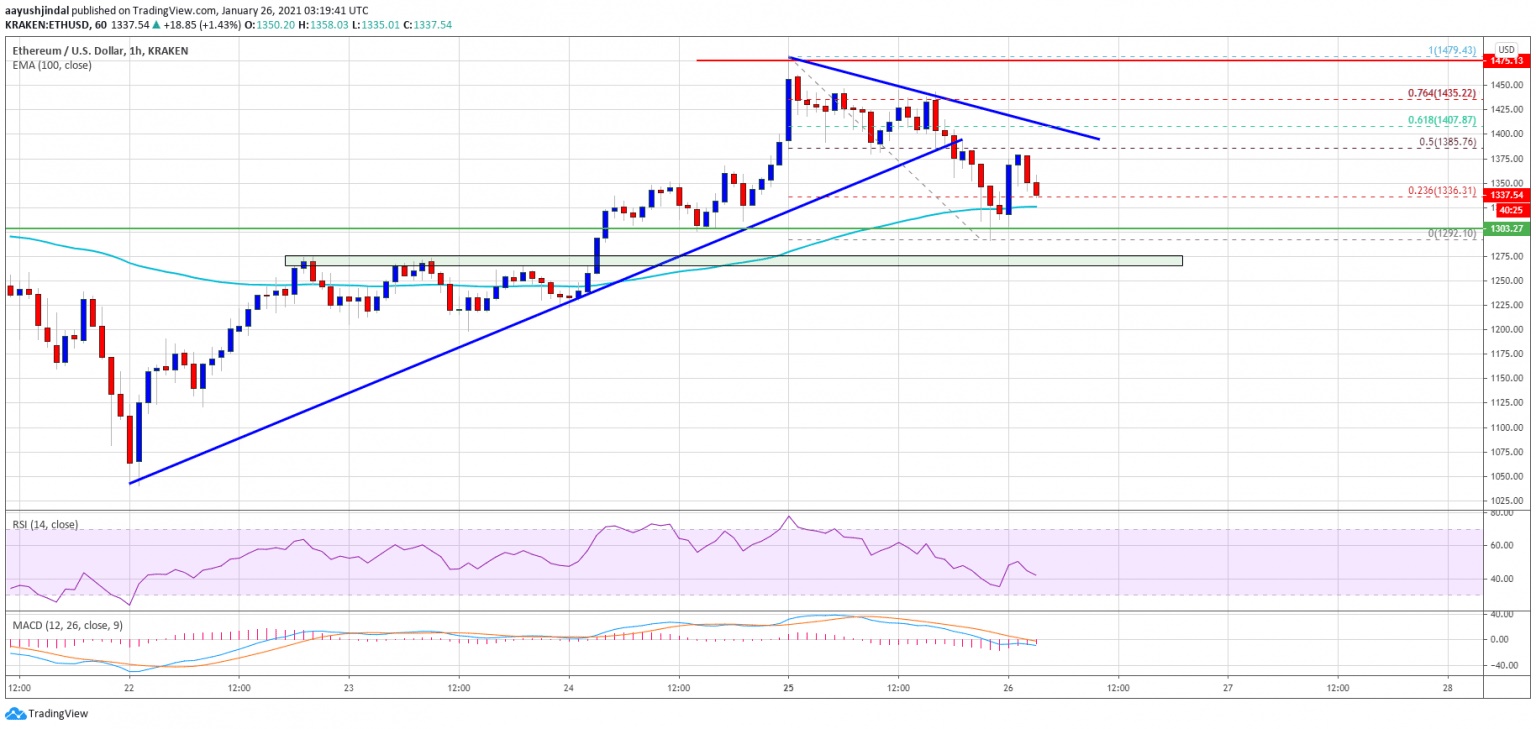
Task: Click 60.00 on the RSI axis
Action: click(1504, 546)
